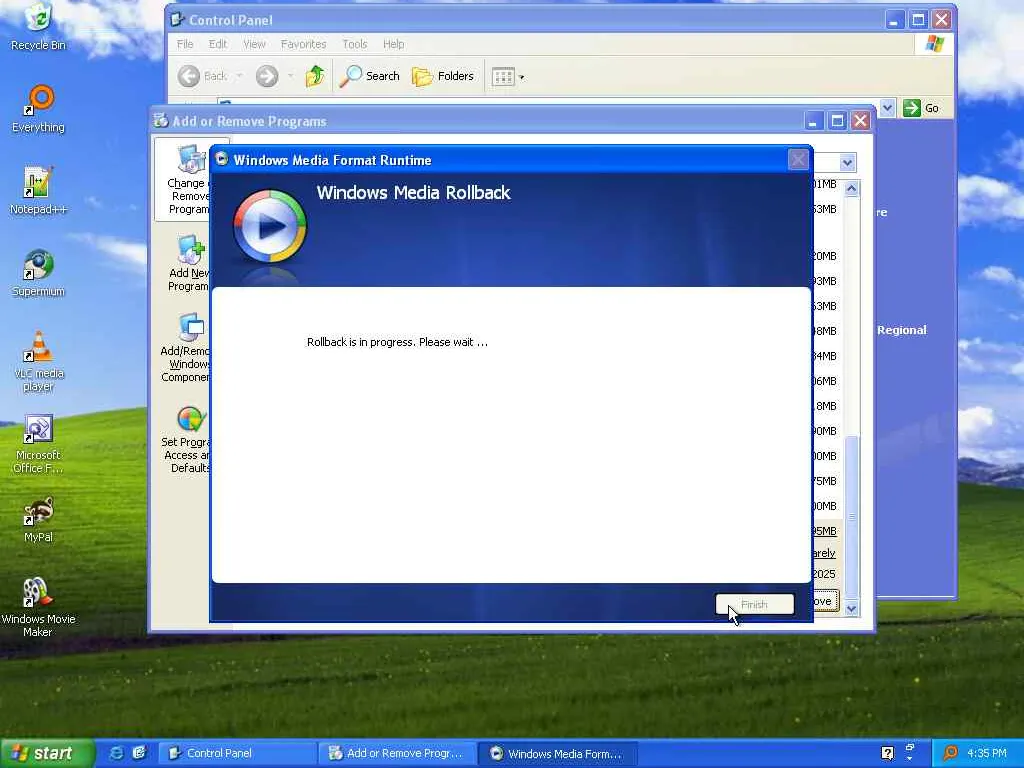Click the Up folder icon in Control Panel
Viewport: 1024px width, 768px height.
pos(315,76)
